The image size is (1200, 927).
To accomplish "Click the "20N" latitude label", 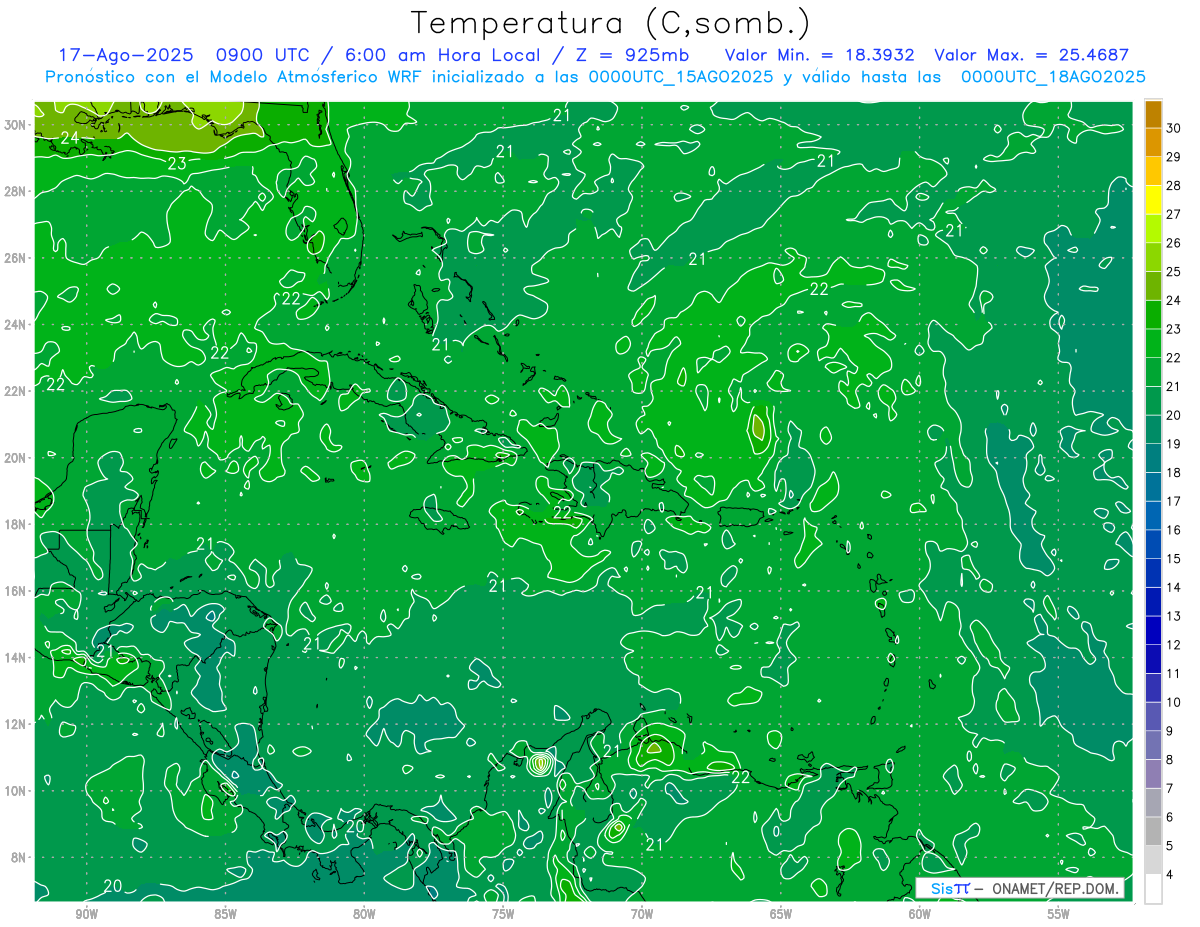I will coord(14,457).
